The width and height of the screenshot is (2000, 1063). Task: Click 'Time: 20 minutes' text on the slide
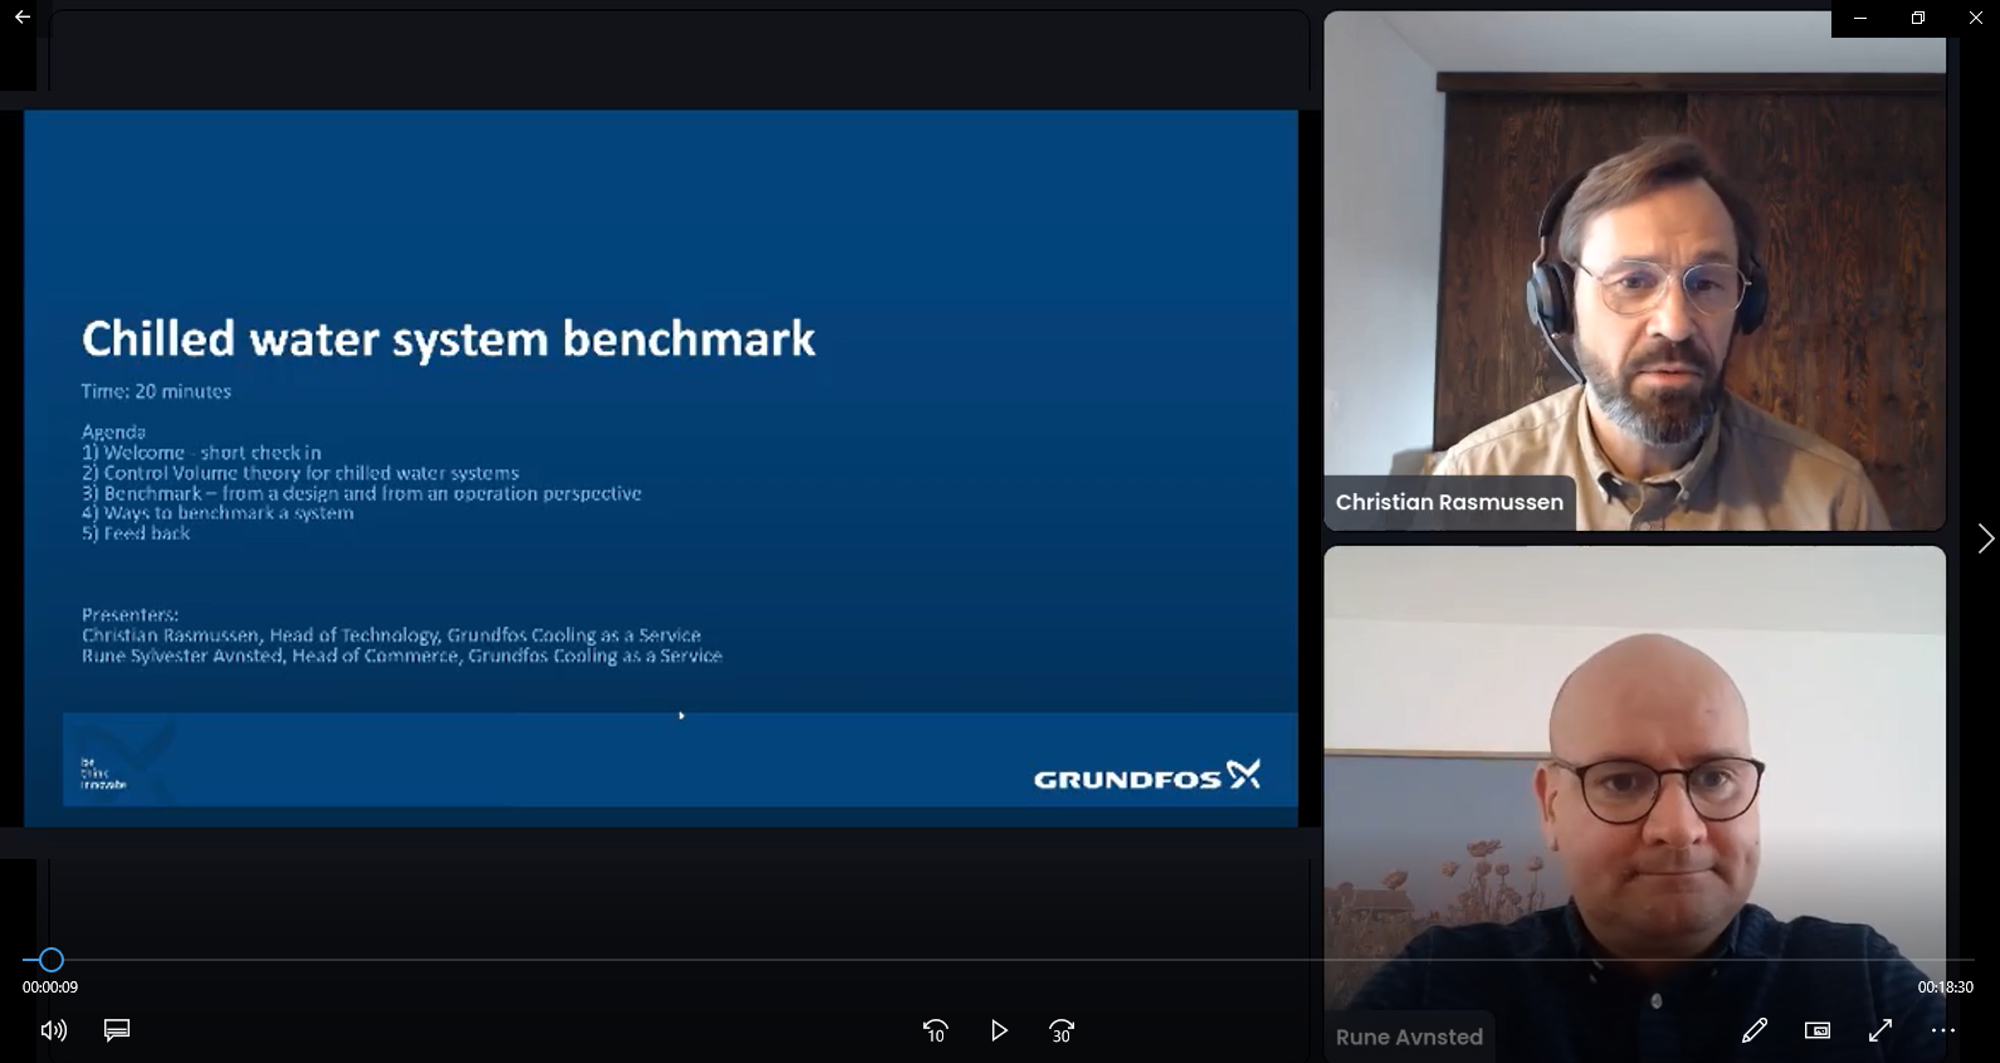pos(156,391)
